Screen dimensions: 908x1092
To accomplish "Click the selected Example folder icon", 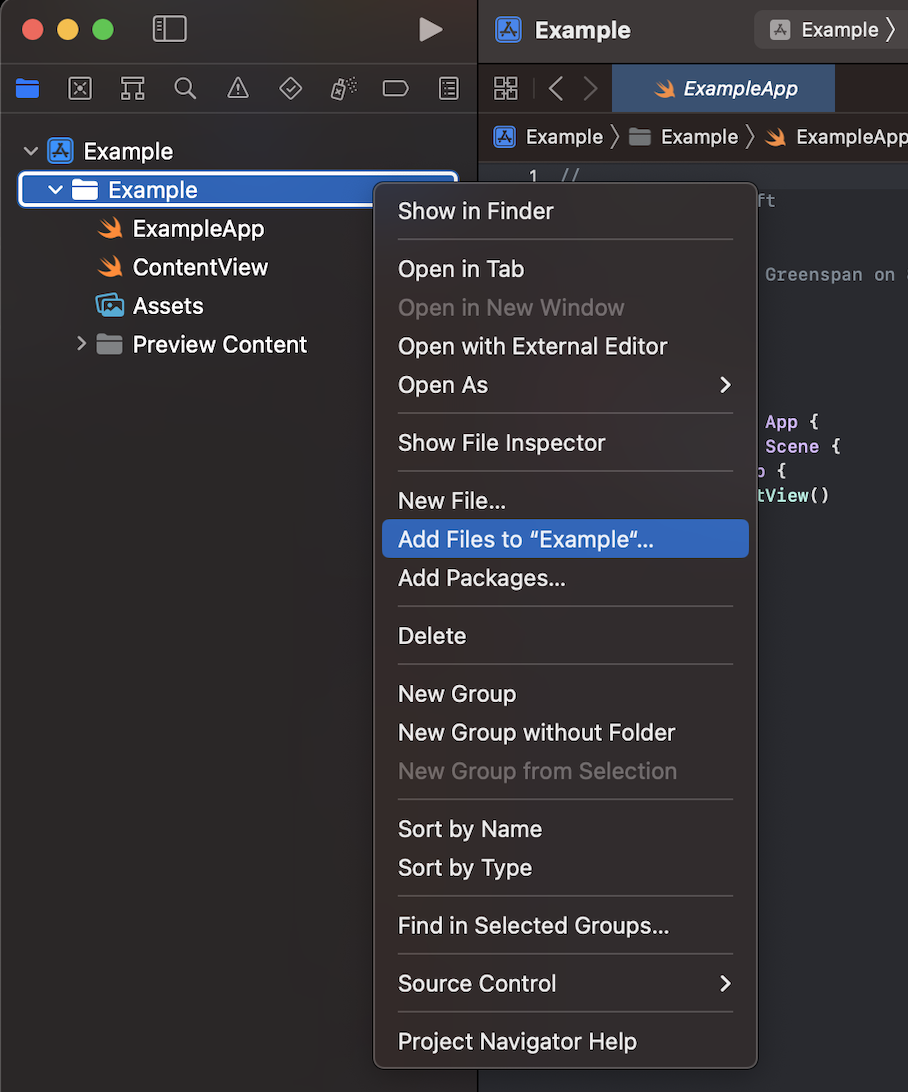I will [85, 189].
